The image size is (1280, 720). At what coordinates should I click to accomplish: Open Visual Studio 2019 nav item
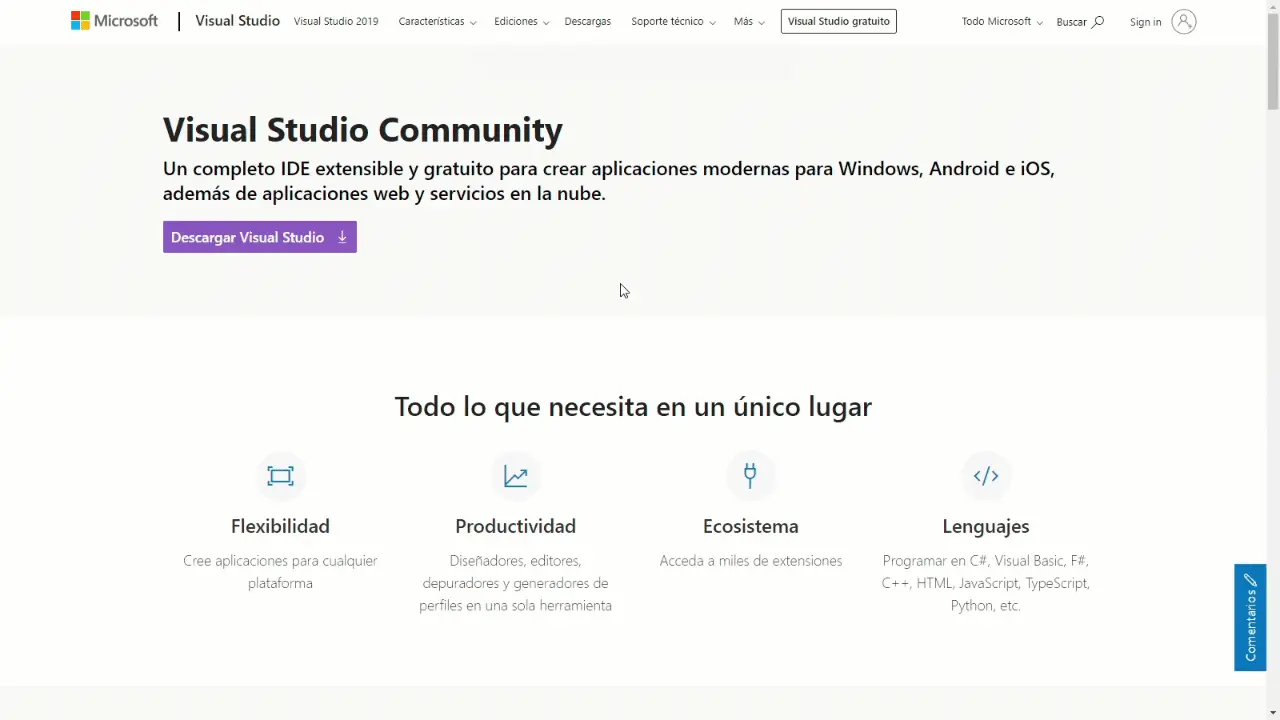coord(336,22)
